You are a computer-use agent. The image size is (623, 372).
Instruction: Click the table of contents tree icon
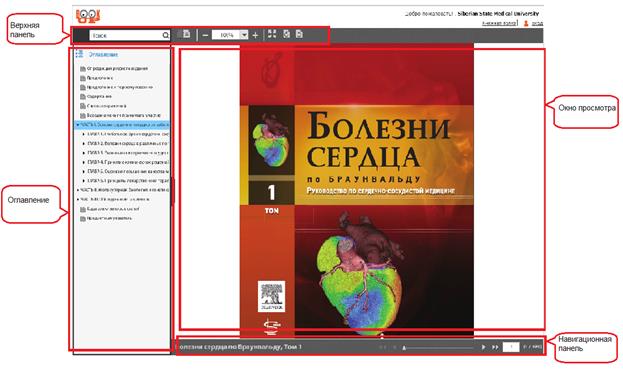point(79,54)
